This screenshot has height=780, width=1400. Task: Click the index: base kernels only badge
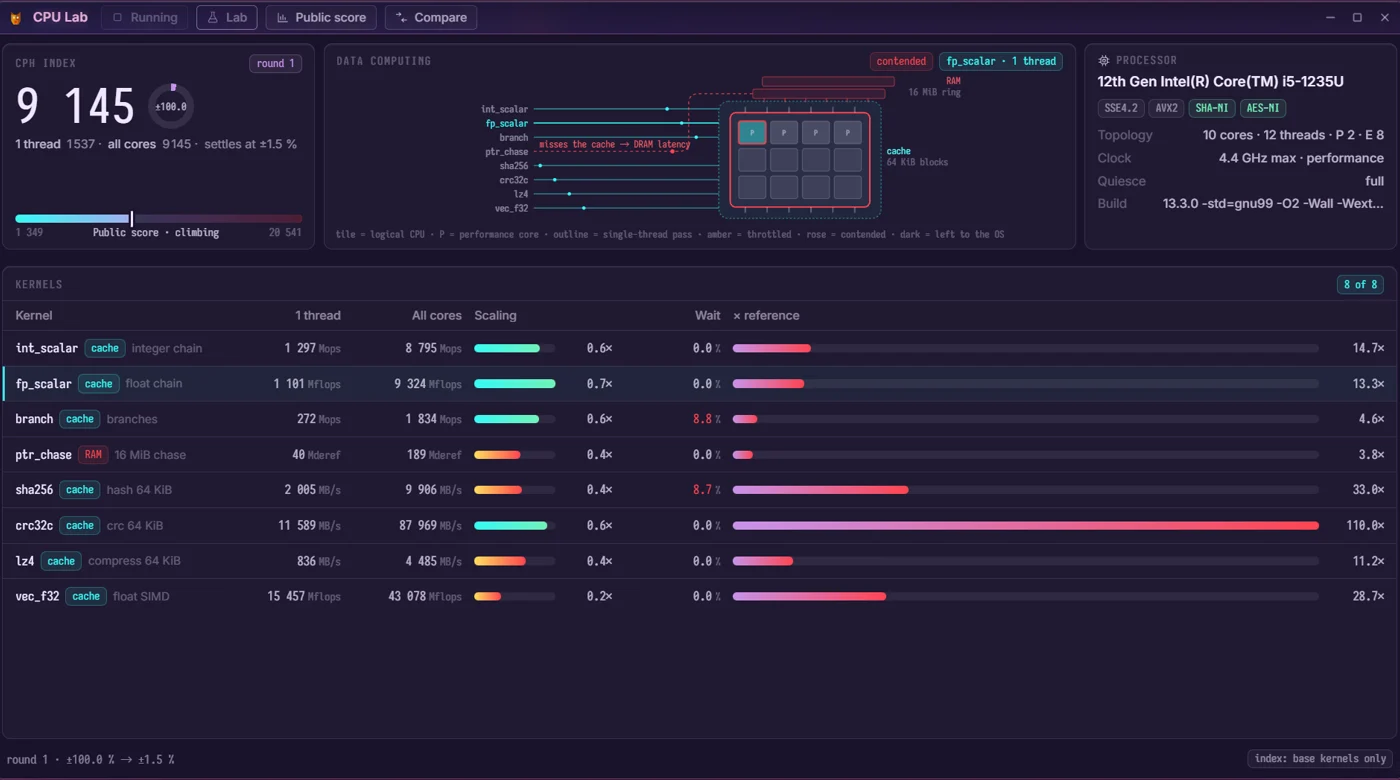point(1320,759)
